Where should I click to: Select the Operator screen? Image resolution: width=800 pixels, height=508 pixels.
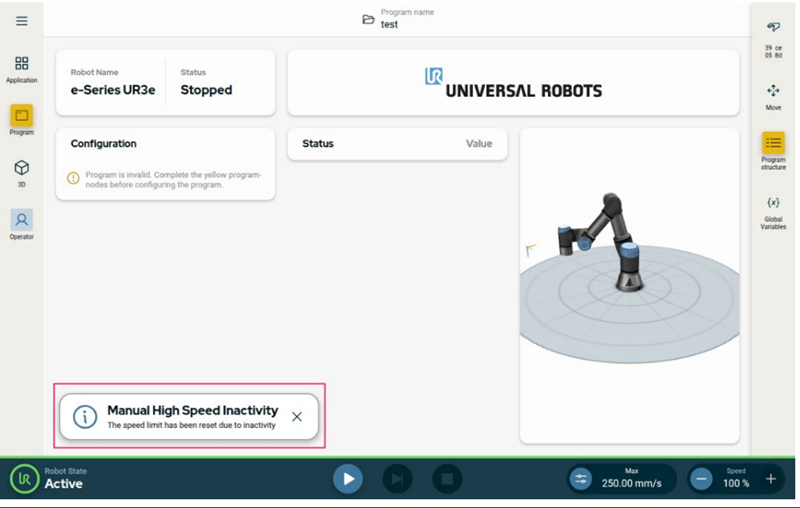pyautogui.click(x=22, y=223)
